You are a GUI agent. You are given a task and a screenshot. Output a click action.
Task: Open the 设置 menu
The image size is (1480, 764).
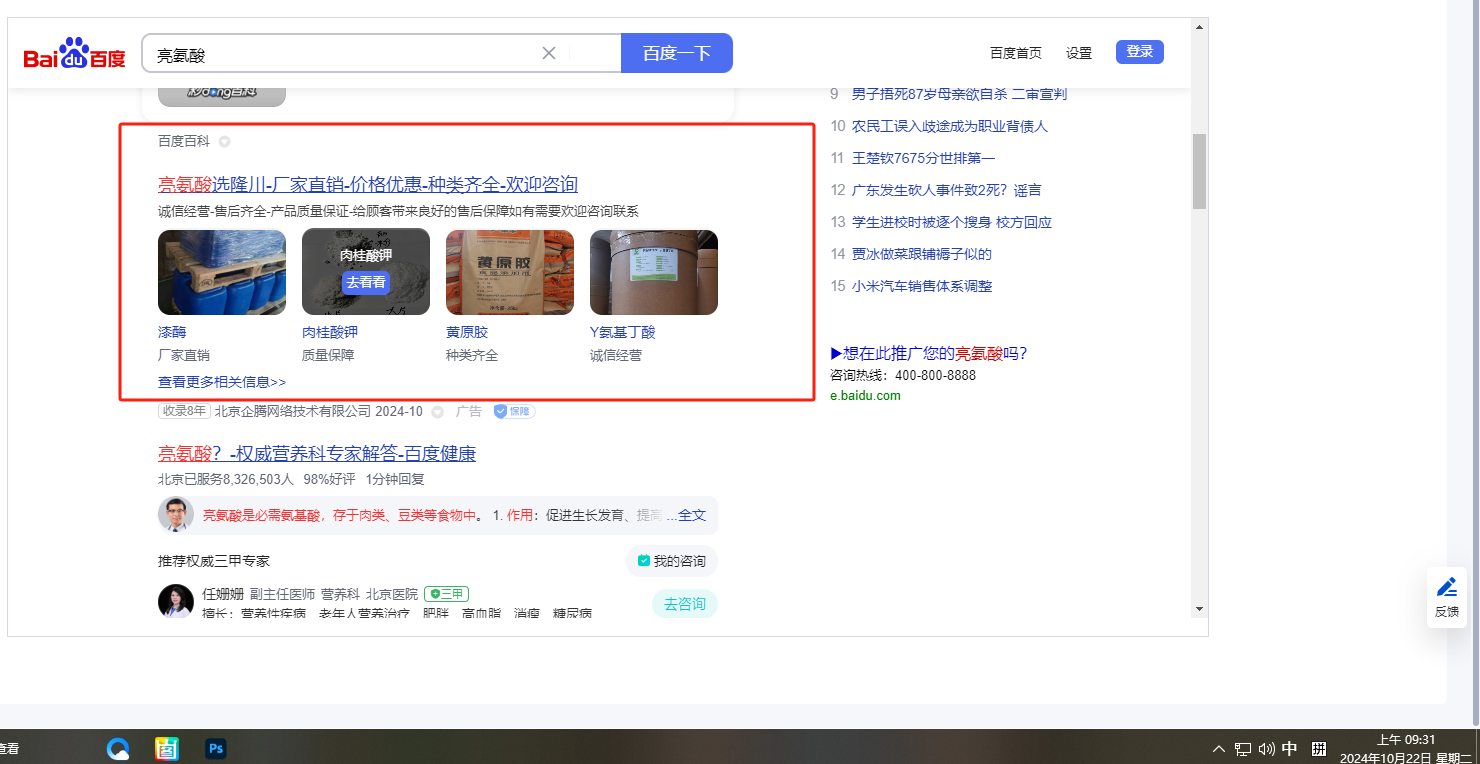point(1079,53)
